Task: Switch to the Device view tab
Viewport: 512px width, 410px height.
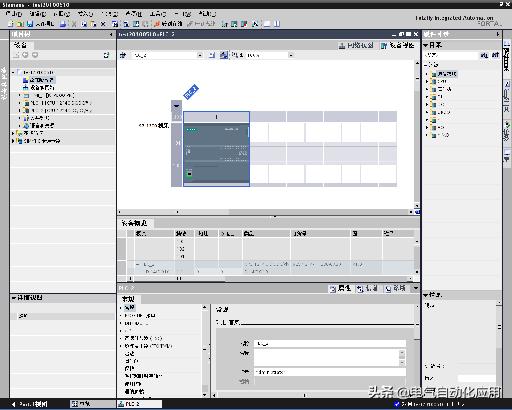Action: [x=398, y=45]
